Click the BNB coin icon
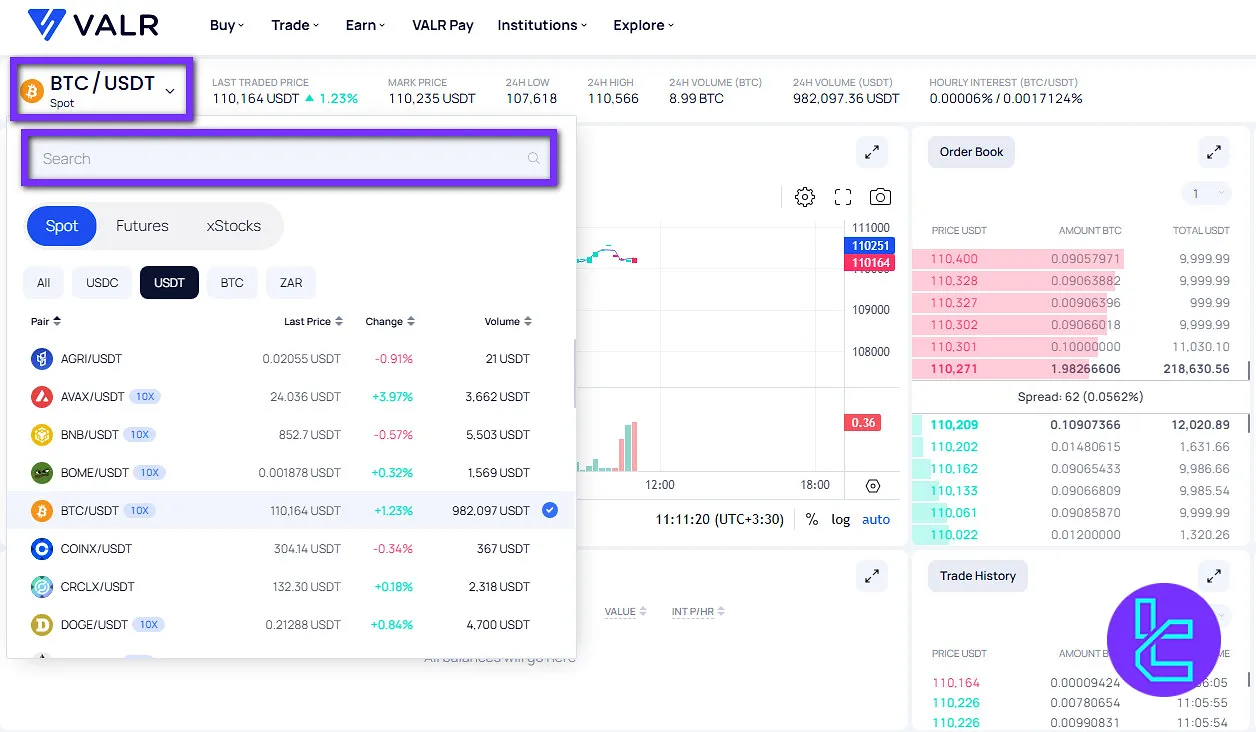This screenshot has width=1256, height=732. click(42, 434)
